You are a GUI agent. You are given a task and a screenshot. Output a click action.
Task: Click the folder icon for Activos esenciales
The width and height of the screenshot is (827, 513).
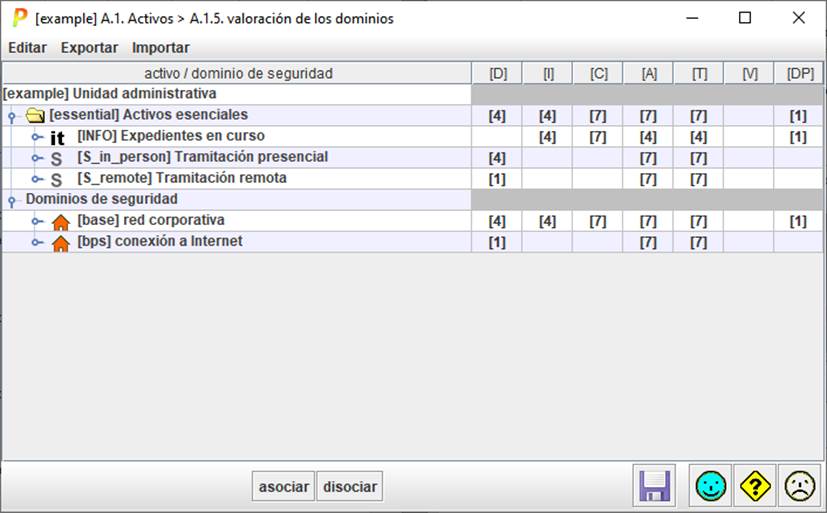tap(36, 116)
